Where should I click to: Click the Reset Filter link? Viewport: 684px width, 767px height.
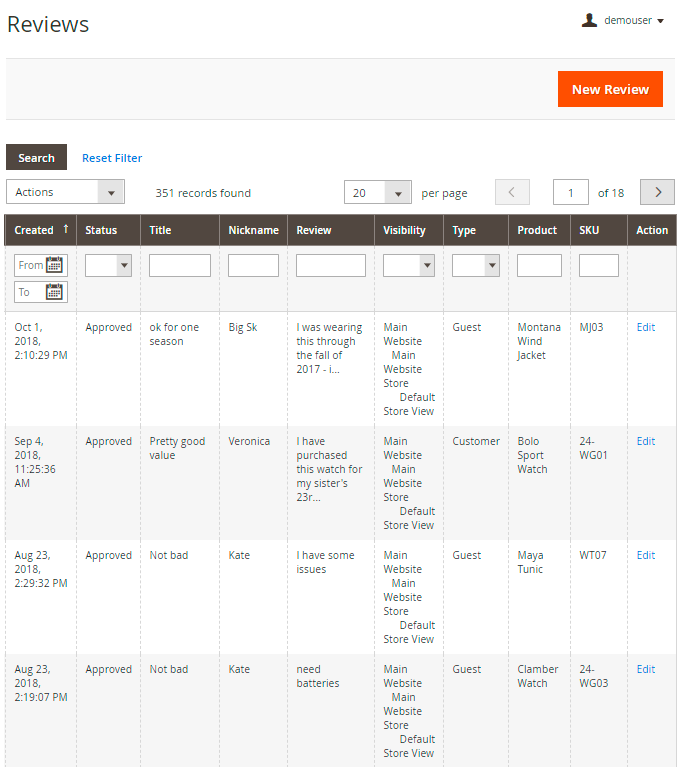(112, 158)
